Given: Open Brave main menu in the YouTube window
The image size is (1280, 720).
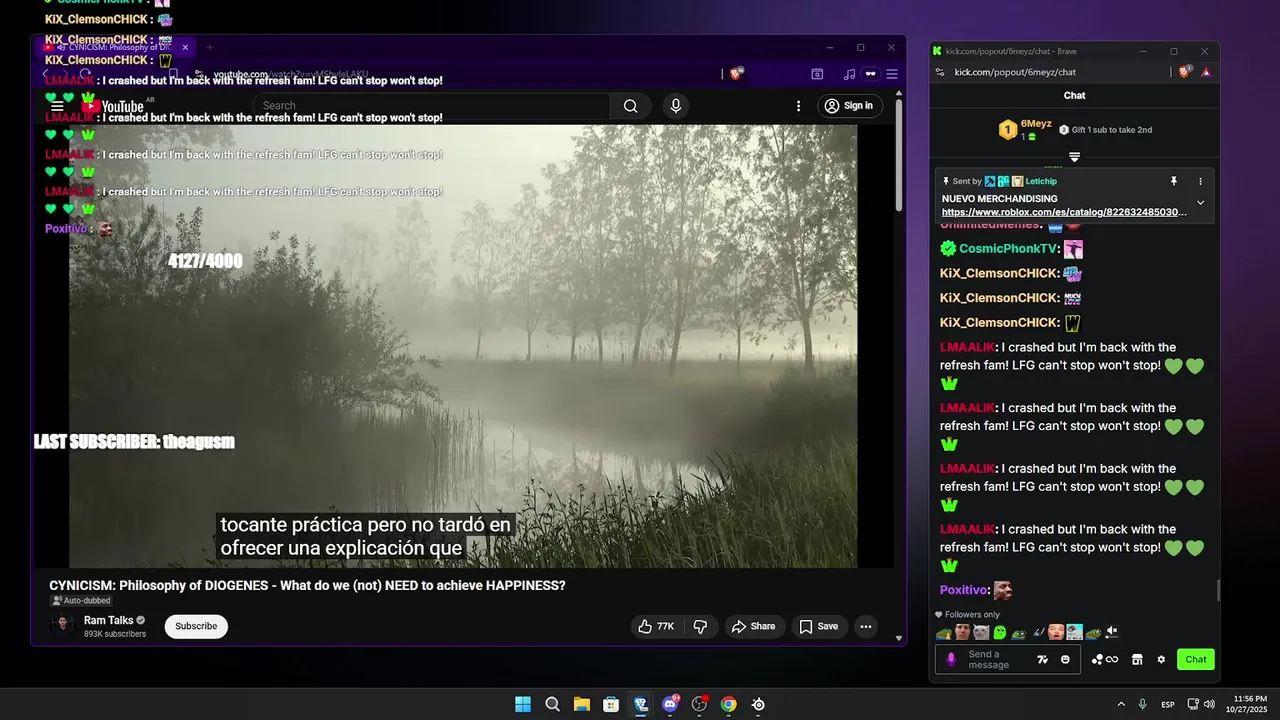Looking at the screenshot, I should (x=892, y=74).
